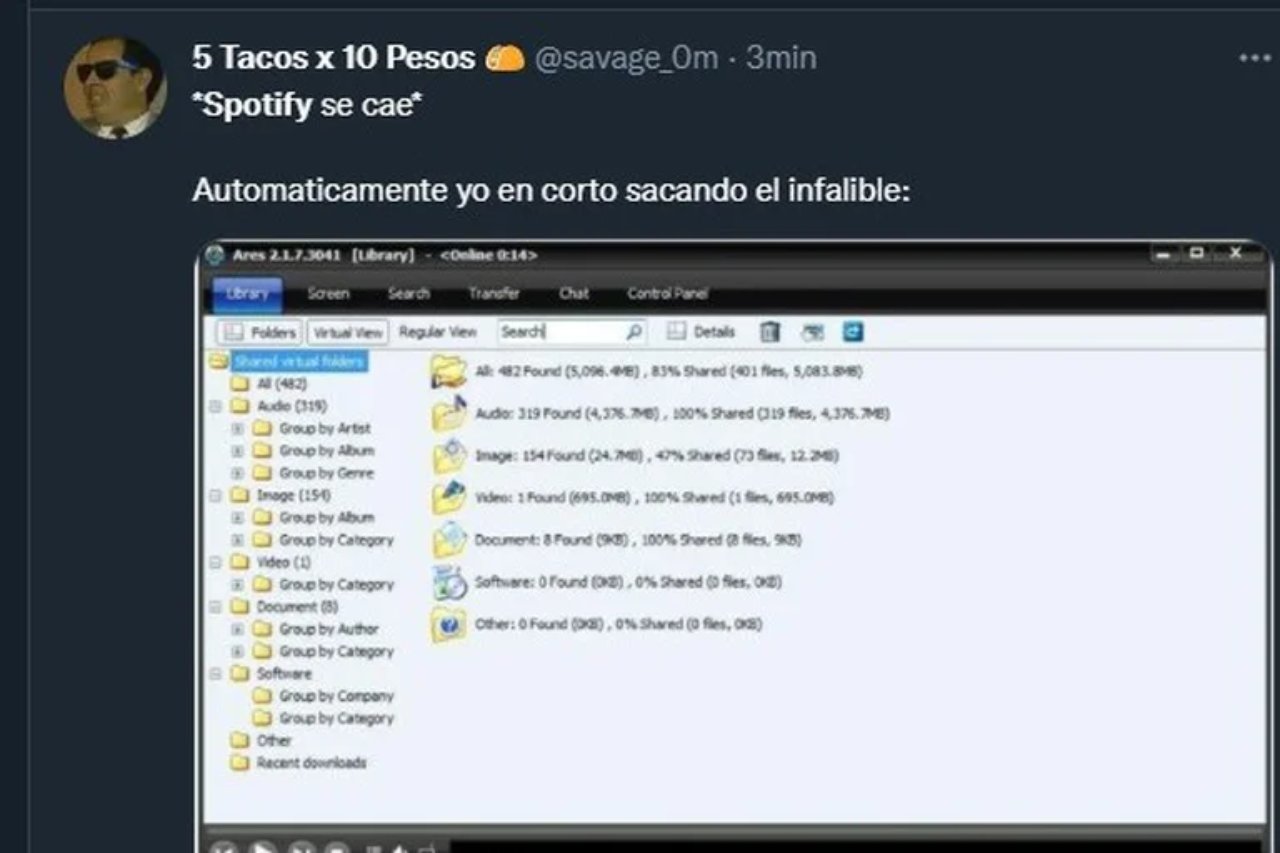Image resolution: width=1280 pixels, height=853 pixels.
Task: Select the Software tree folder
Action: click(284, 673)
